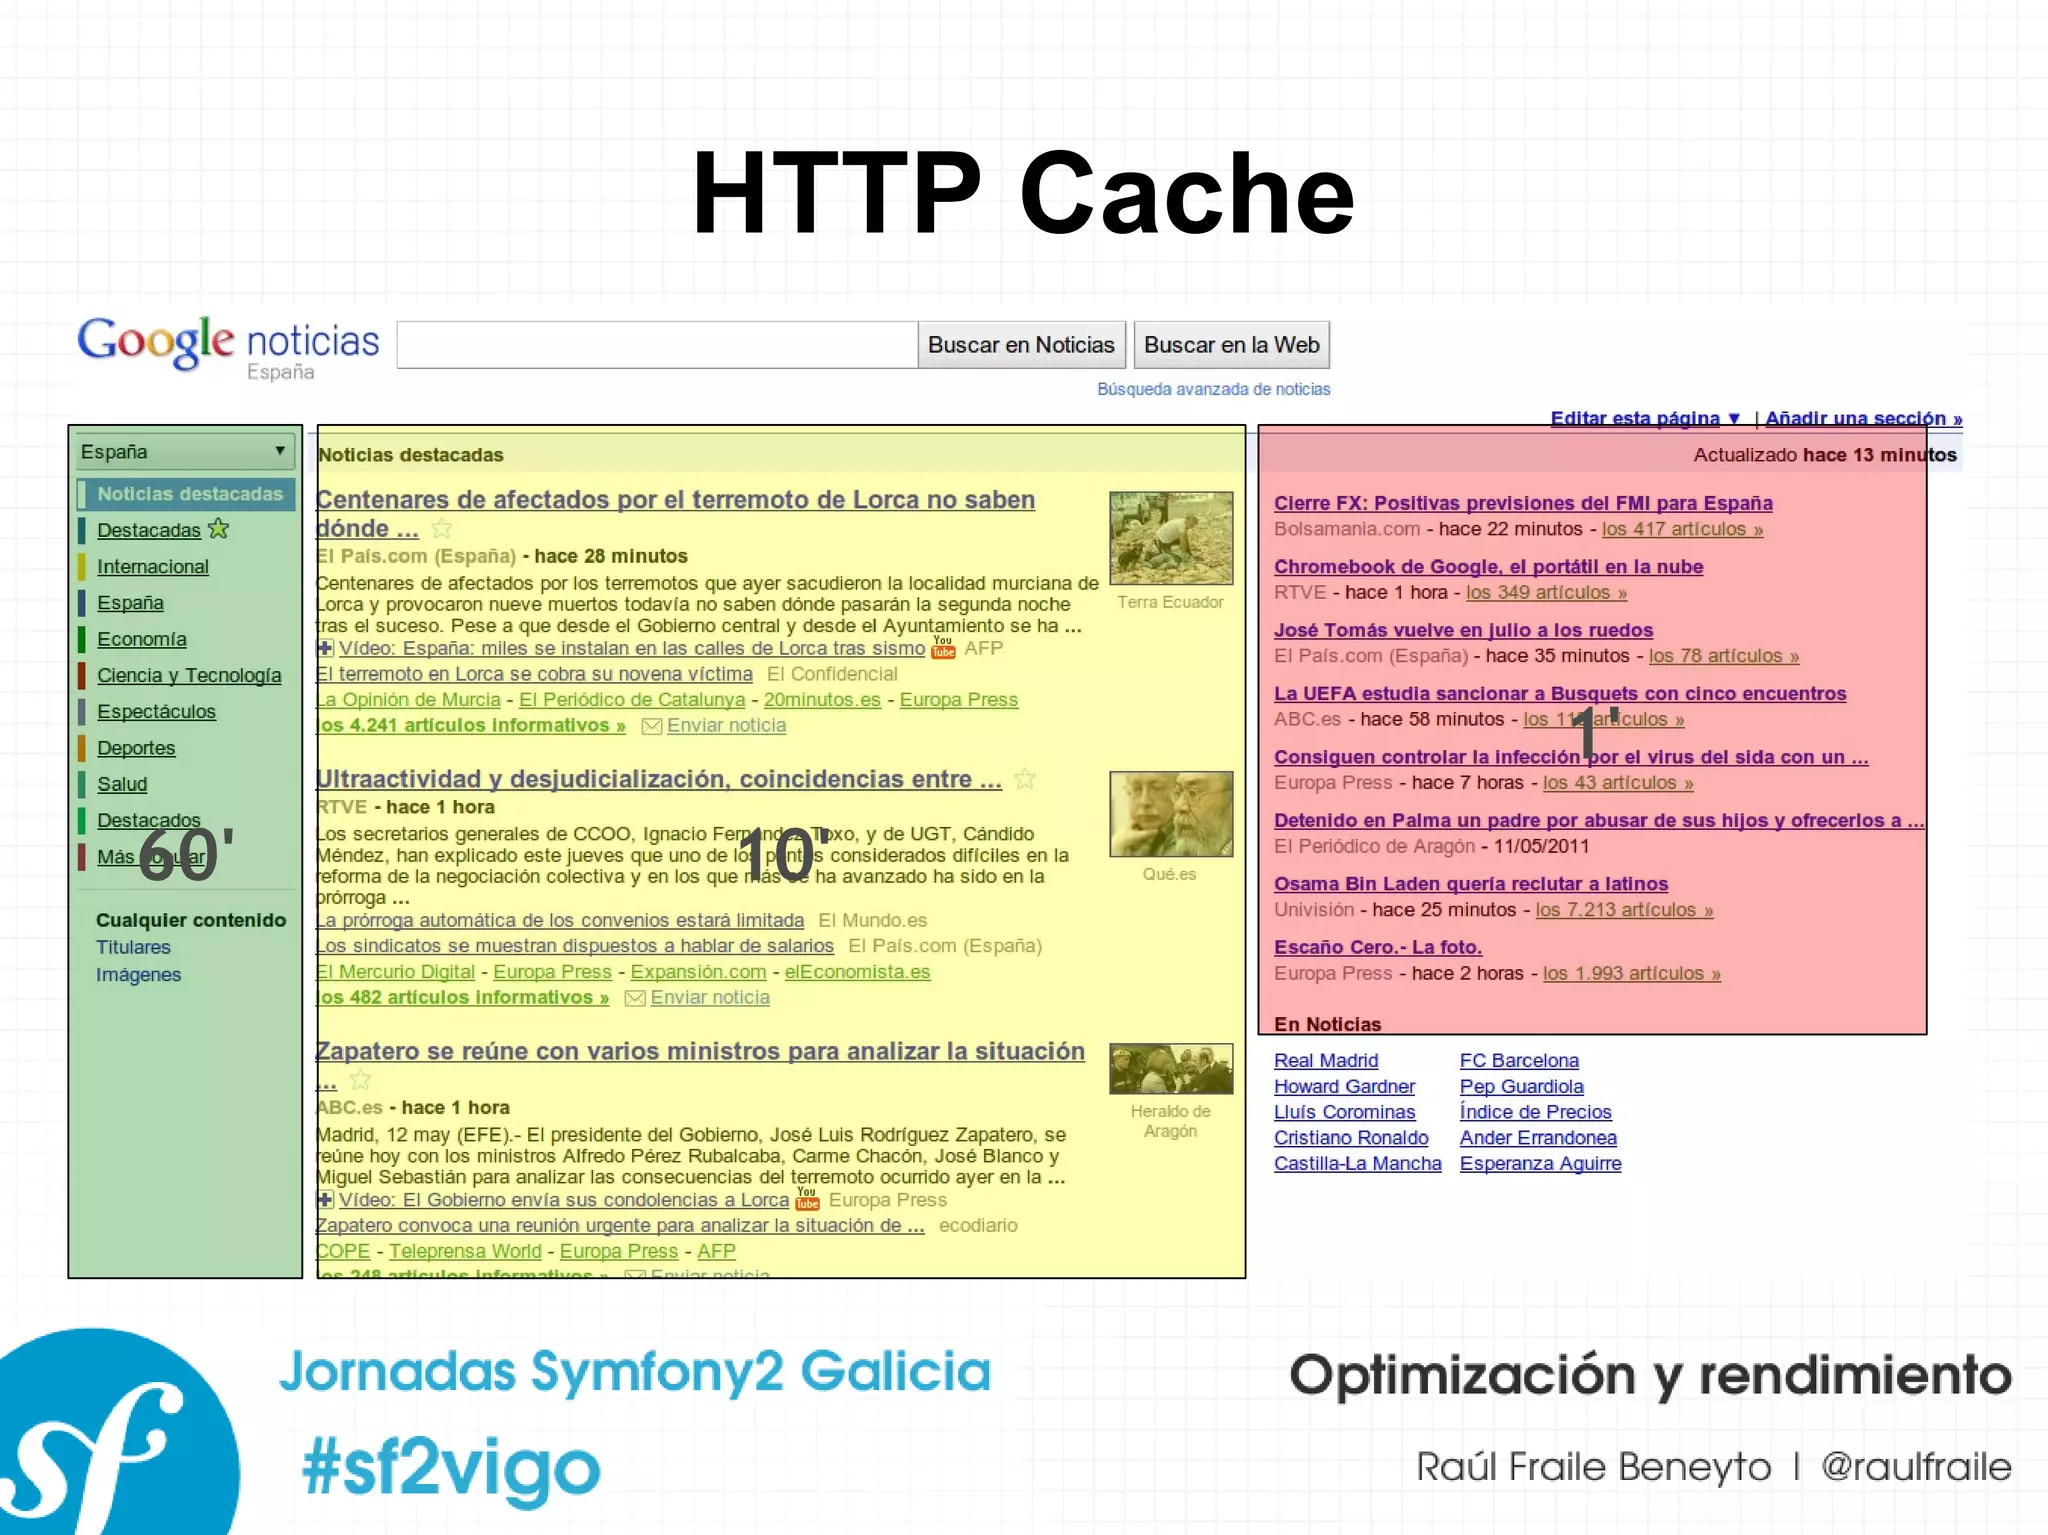Viewport: 2048px width, 1535px height.
Task: Click los 482 artículos informativos link
Action: click(x=463, y=998)
